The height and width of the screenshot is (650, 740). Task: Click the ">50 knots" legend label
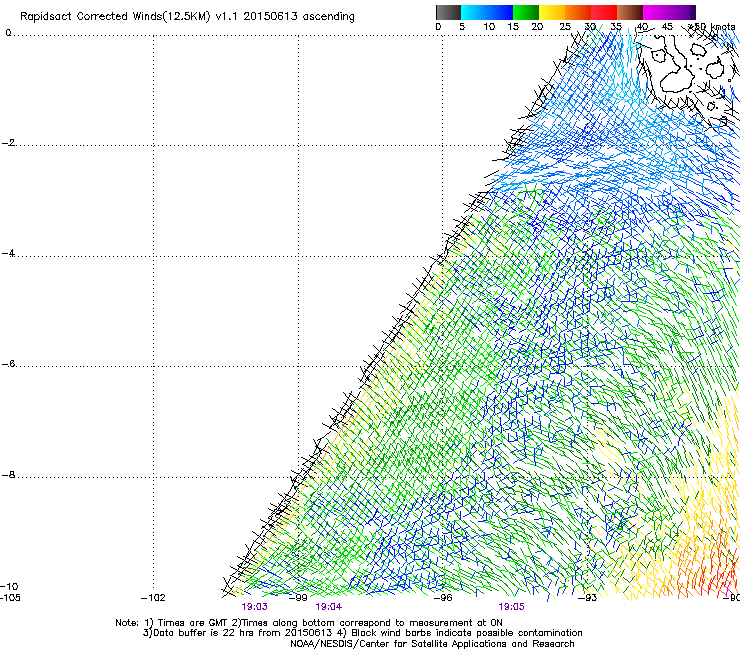pyautogui.click(x=712, y=27)
